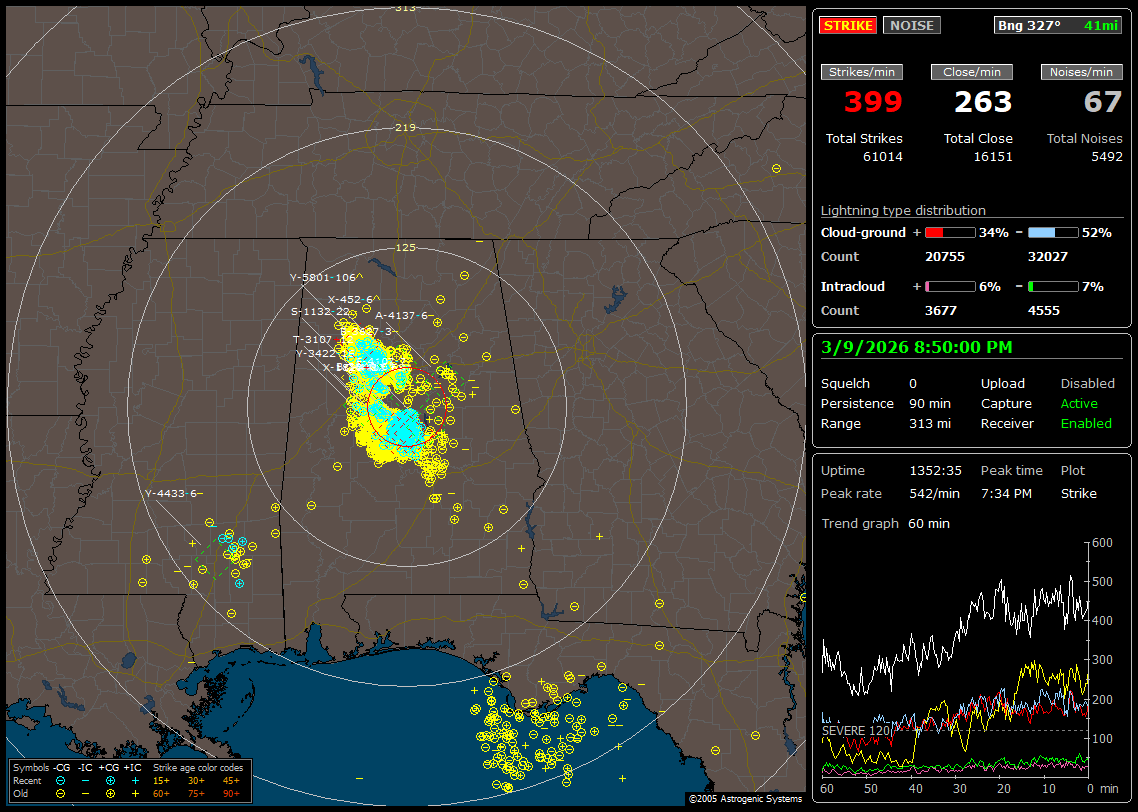This screenshot has height=812, width=1138.
Task: Click the cyan Recent +CG legend symbol
Action: coord(110,780)
